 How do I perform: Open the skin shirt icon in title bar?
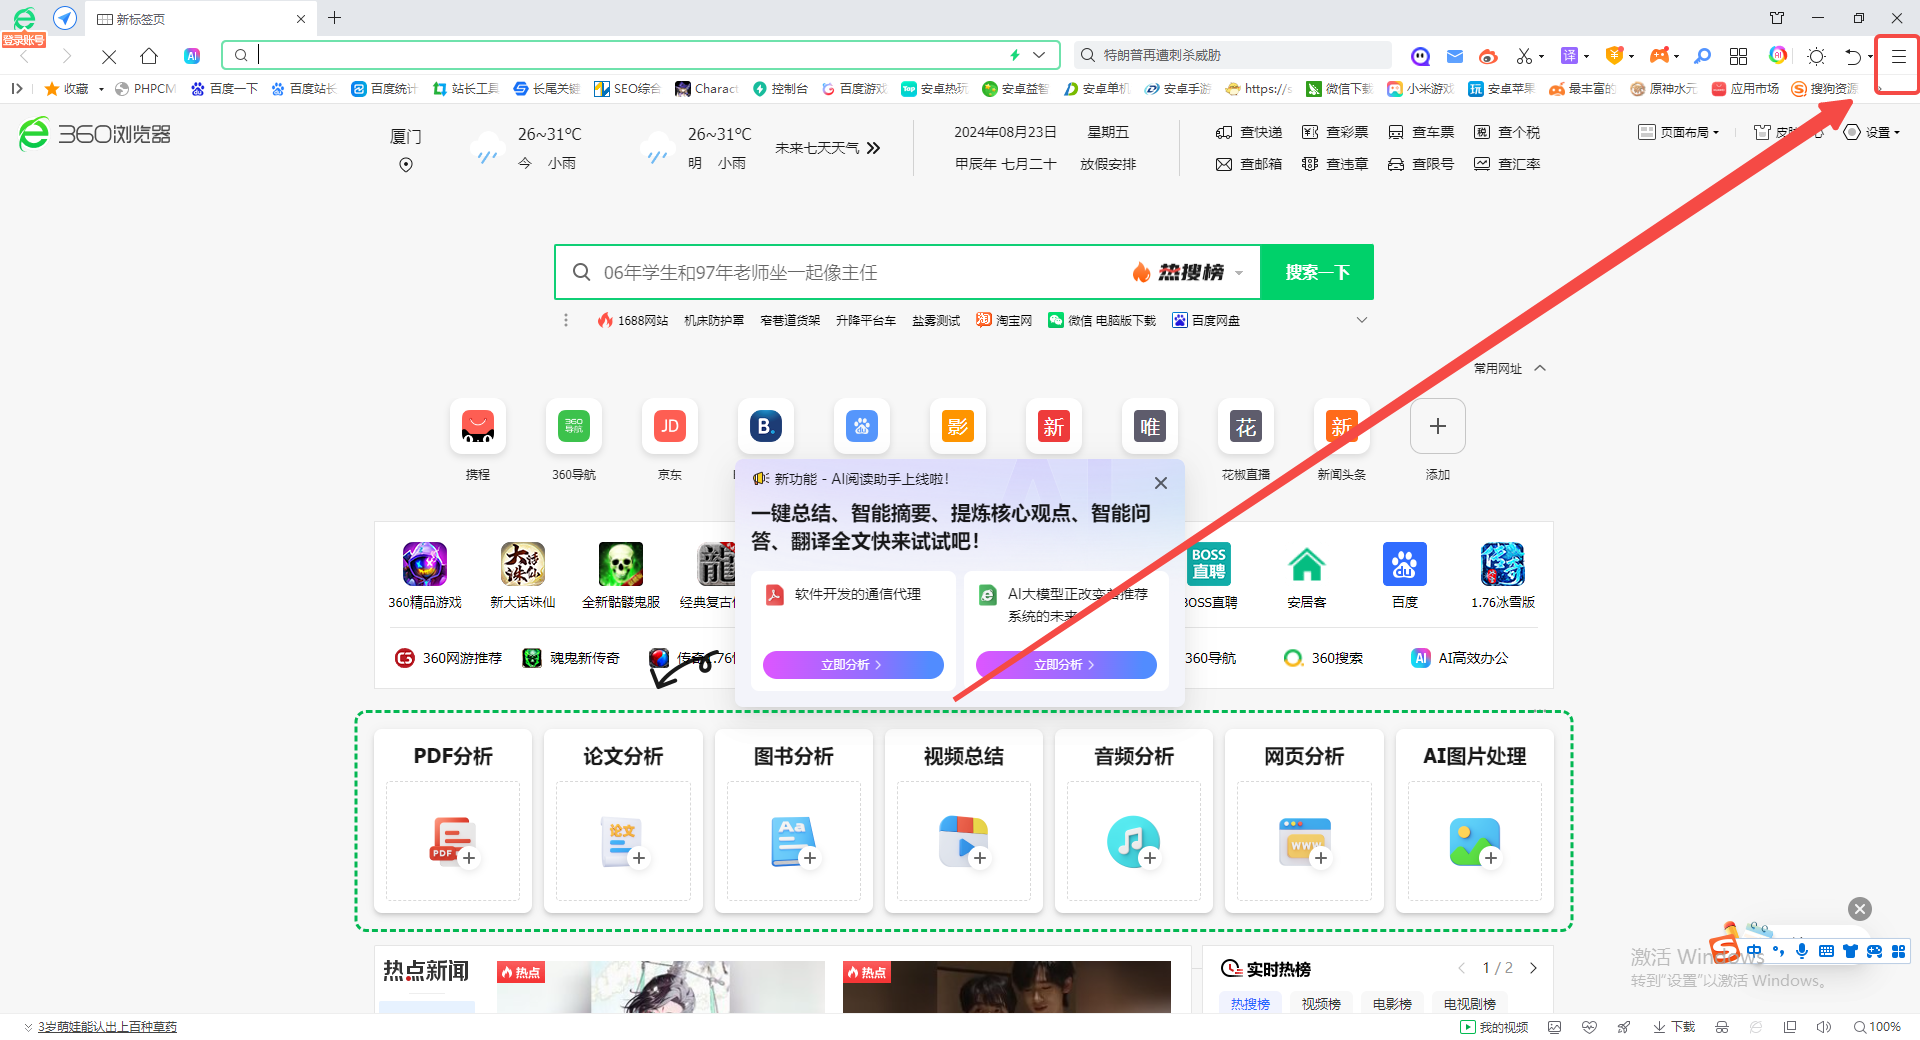click(1777, 18)
